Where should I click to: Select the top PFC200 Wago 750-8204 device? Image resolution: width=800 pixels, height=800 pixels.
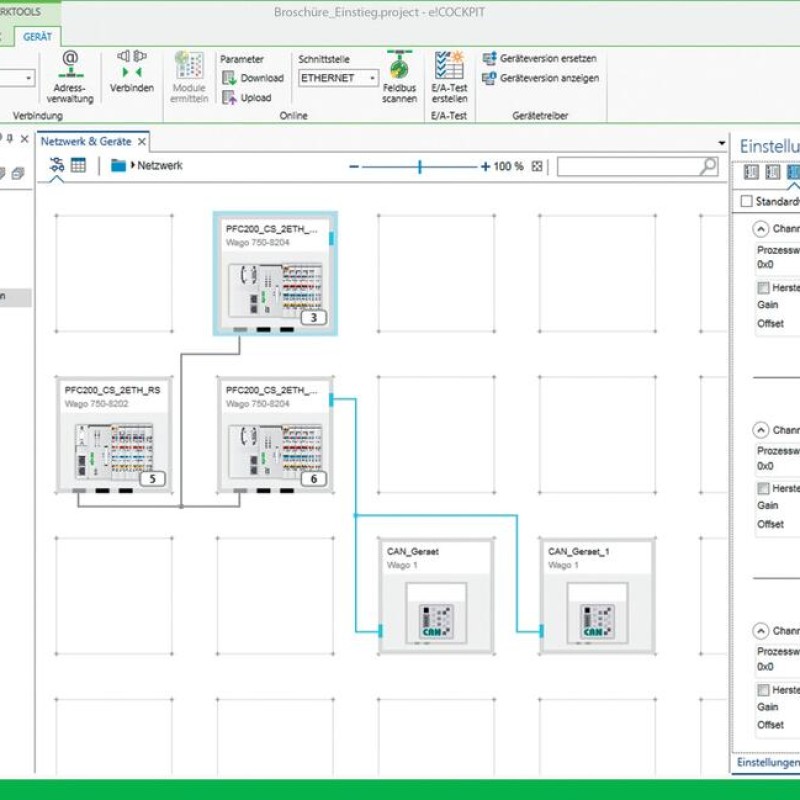[x=276, y=274]
